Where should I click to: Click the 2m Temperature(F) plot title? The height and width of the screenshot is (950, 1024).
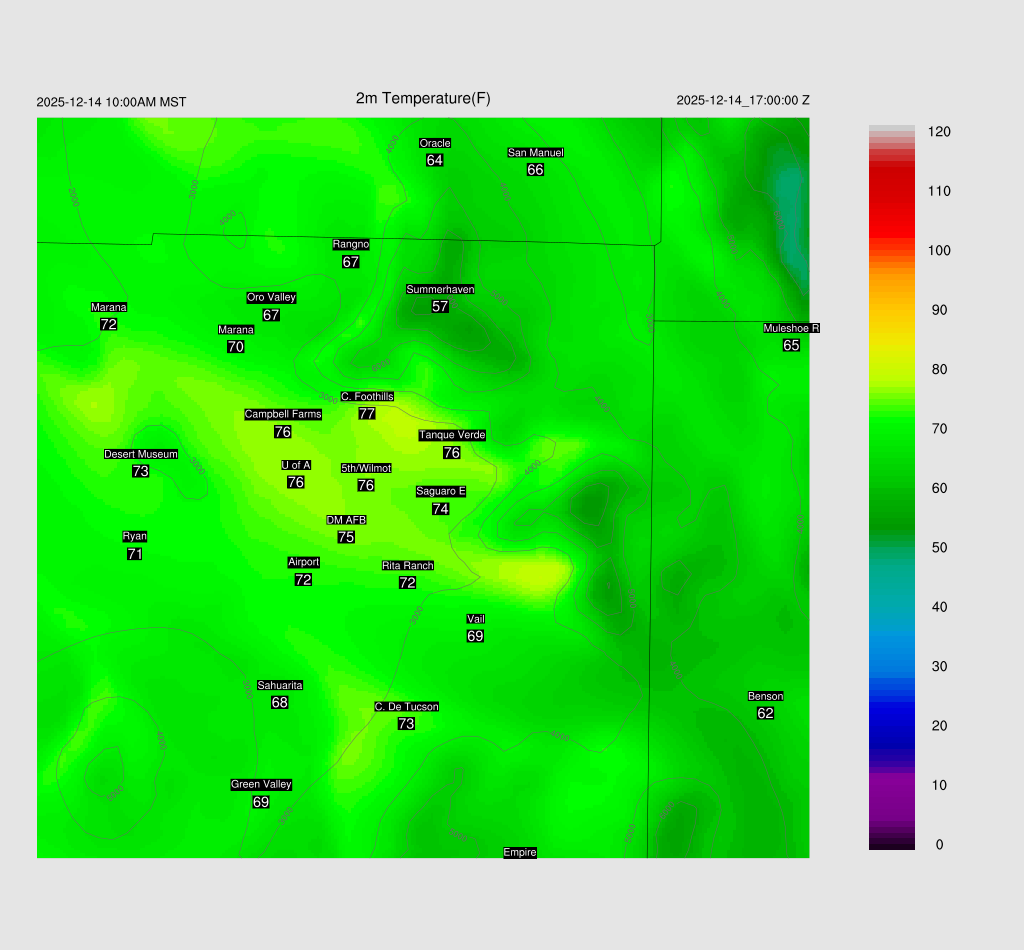[423, 98]
